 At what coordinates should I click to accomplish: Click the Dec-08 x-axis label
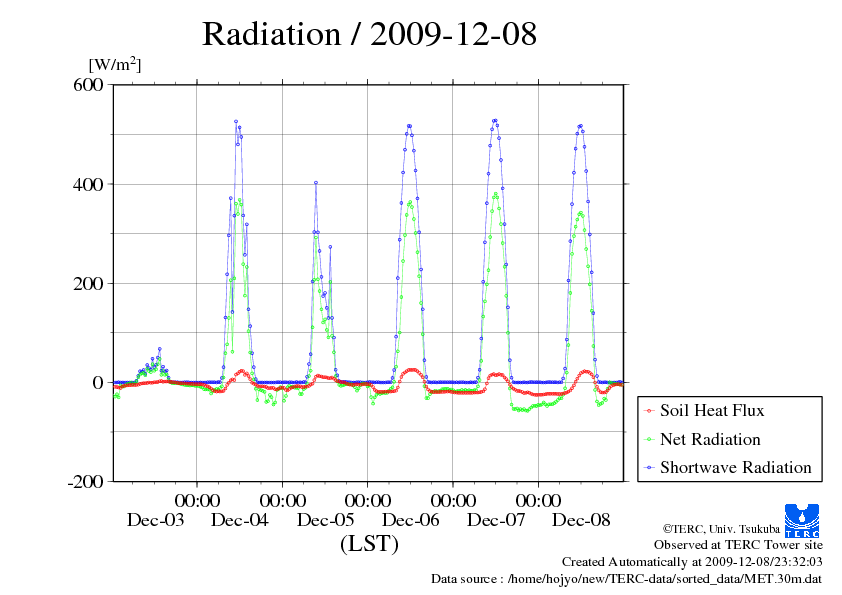coord(581,520)
